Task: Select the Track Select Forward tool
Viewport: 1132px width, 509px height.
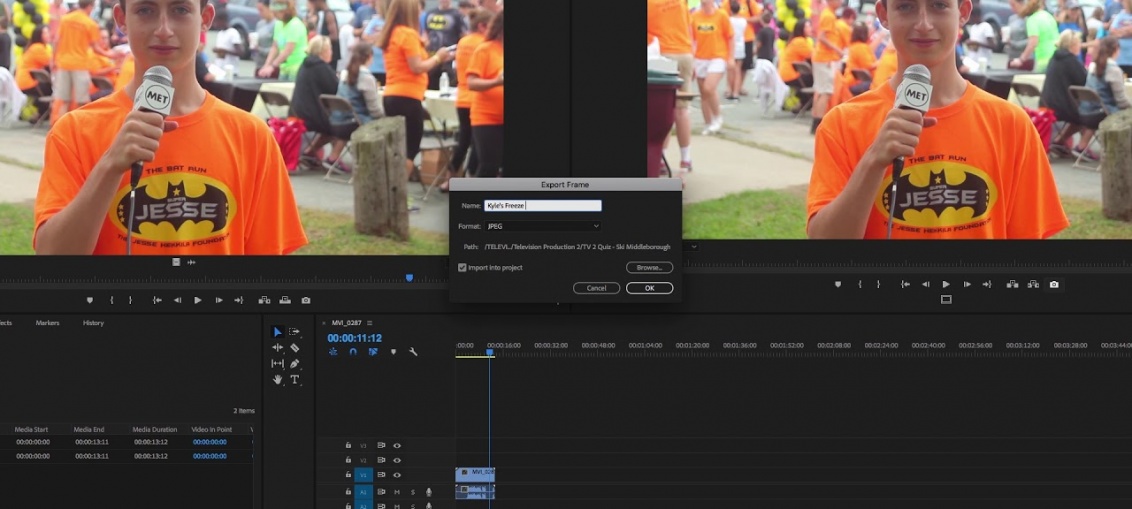Action: tap(295, 332)
